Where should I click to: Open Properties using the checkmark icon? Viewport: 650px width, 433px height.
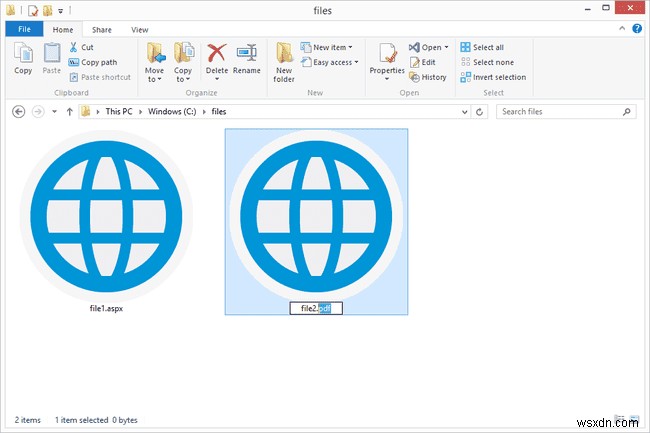click(387, 56)
